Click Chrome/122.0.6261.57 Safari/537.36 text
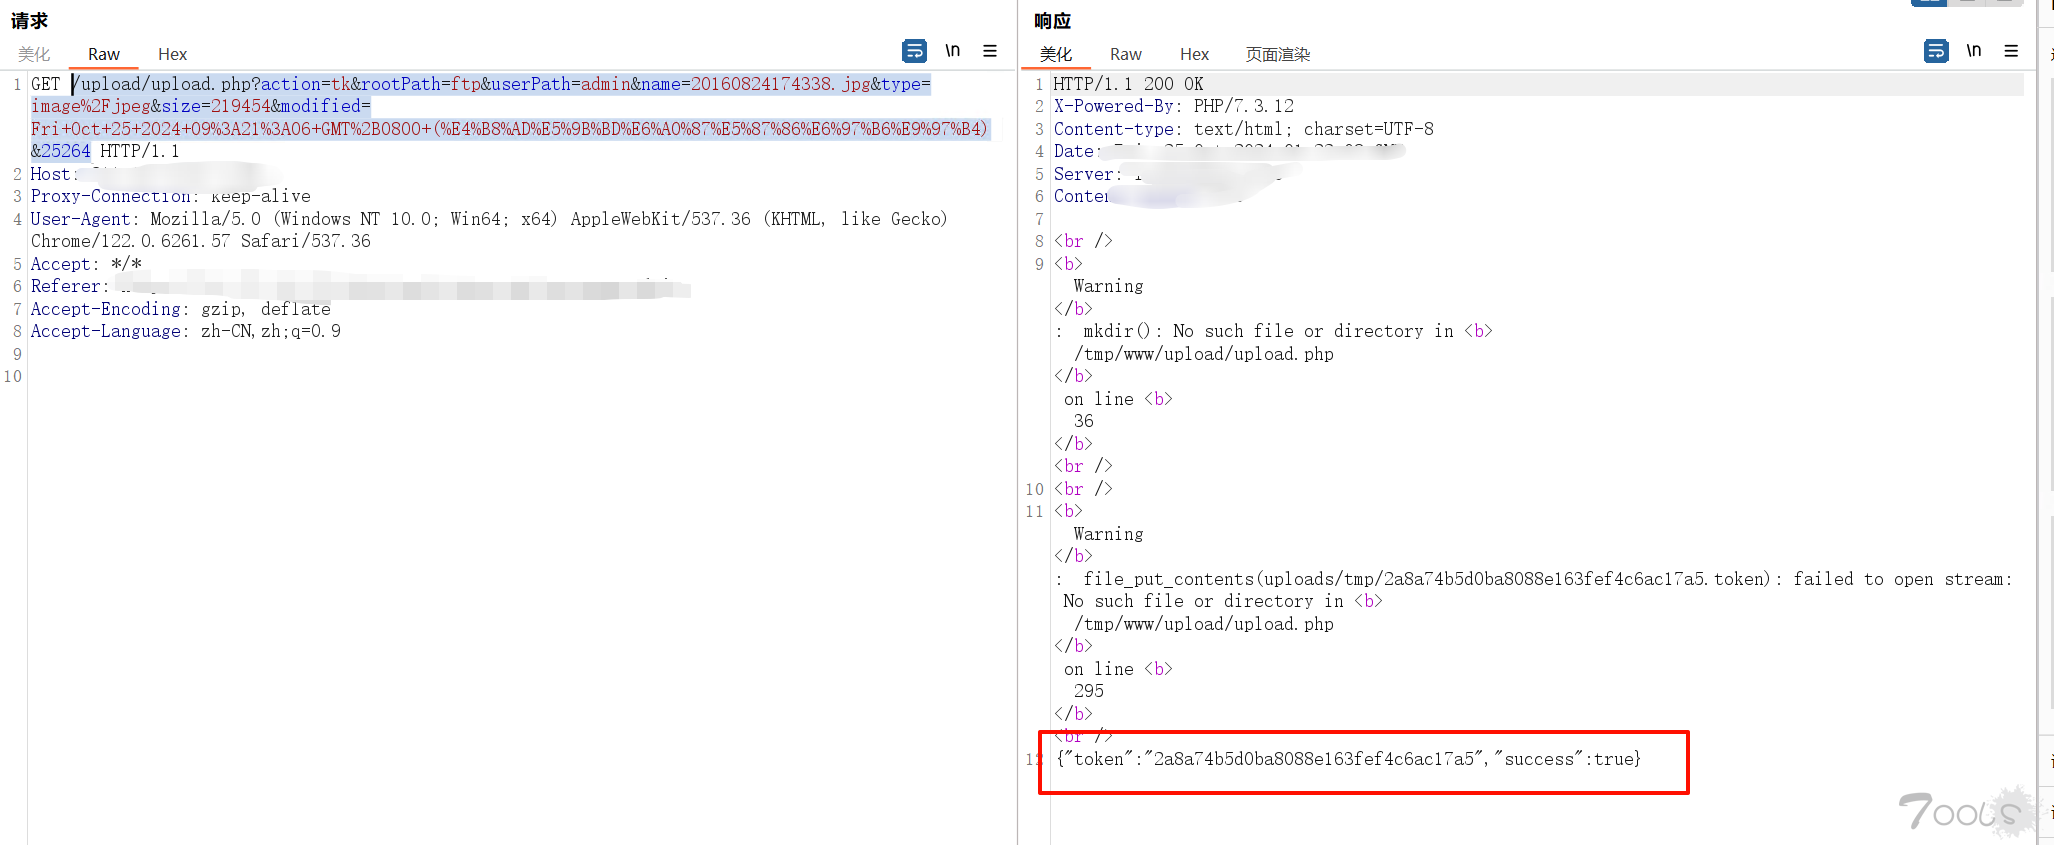The height and width of the screenshot is (845, 2054). (x=201, y=241)
